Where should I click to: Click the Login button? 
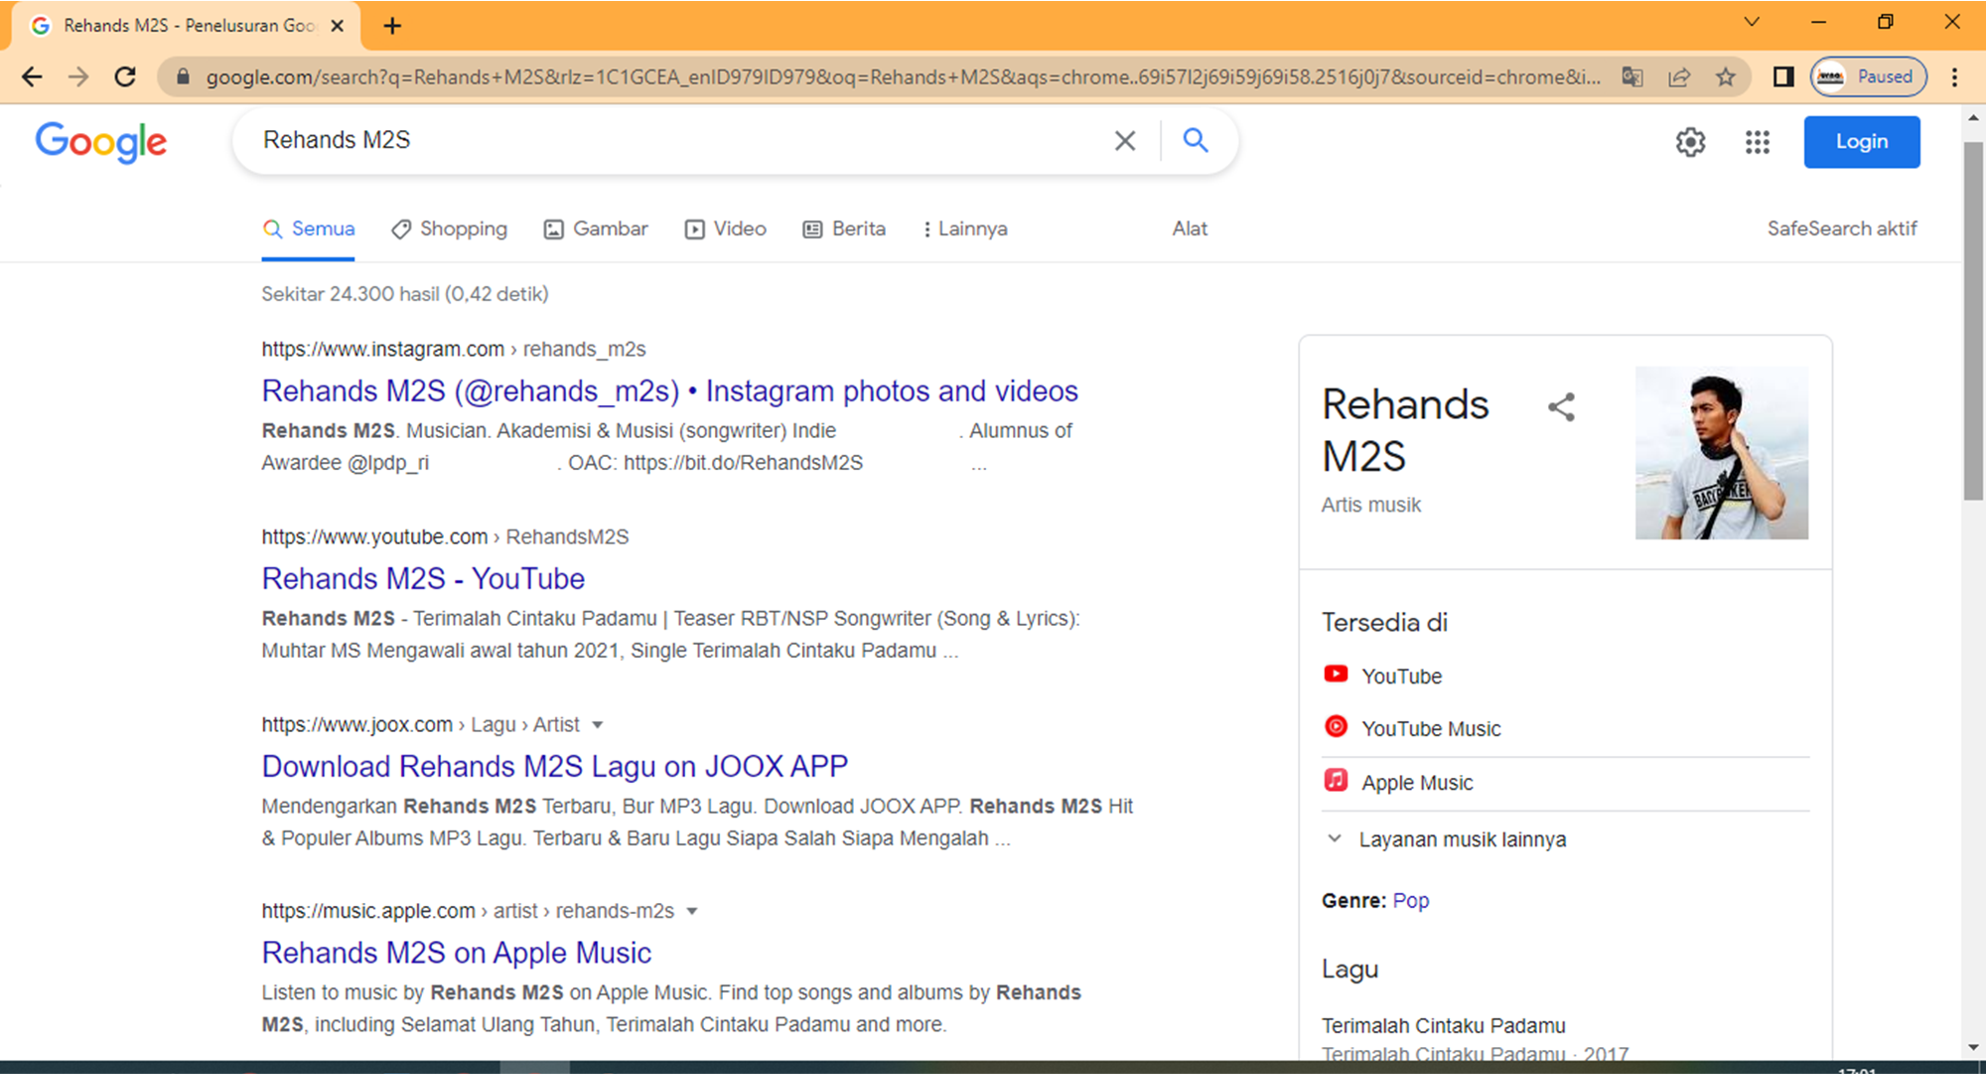pyautogui.click(x=1861, y=142)
